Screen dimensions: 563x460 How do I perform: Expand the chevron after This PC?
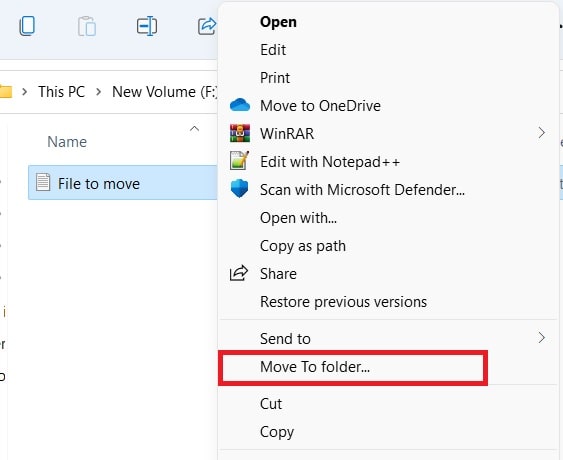[98, 92]
